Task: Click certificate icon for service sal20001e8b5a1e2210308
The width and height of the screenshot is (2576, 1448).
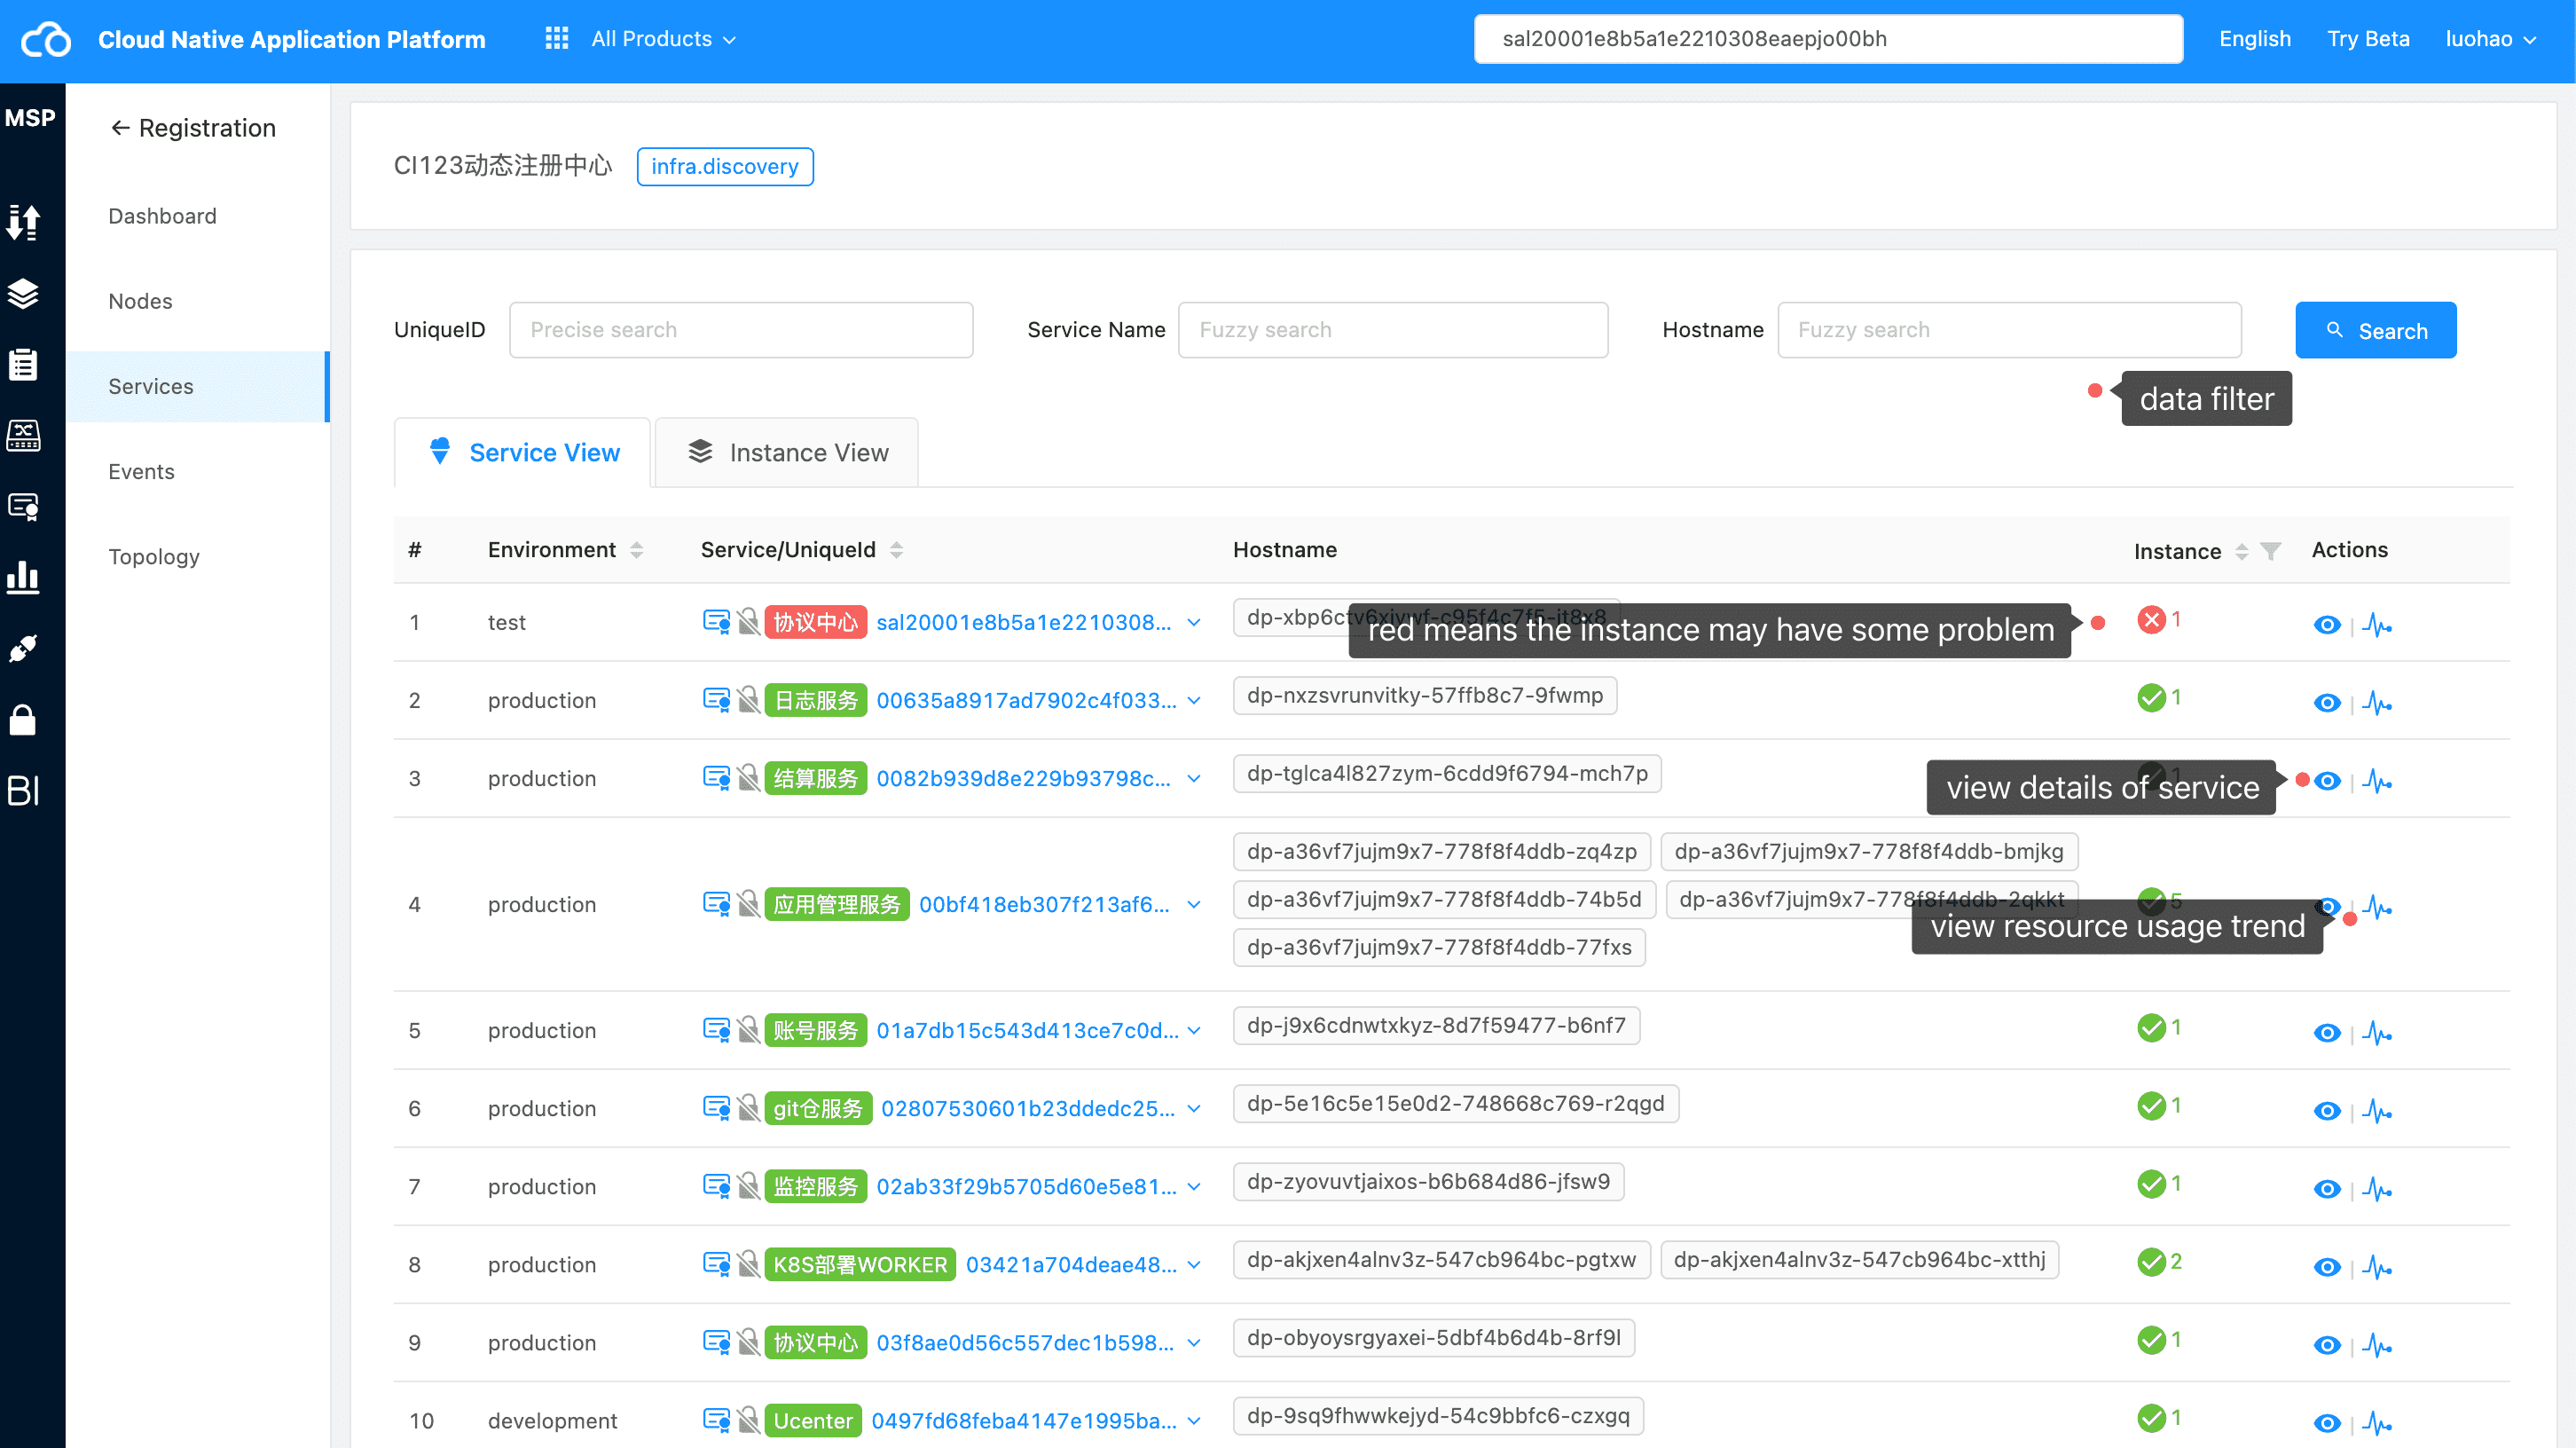Action: point(716,622)
